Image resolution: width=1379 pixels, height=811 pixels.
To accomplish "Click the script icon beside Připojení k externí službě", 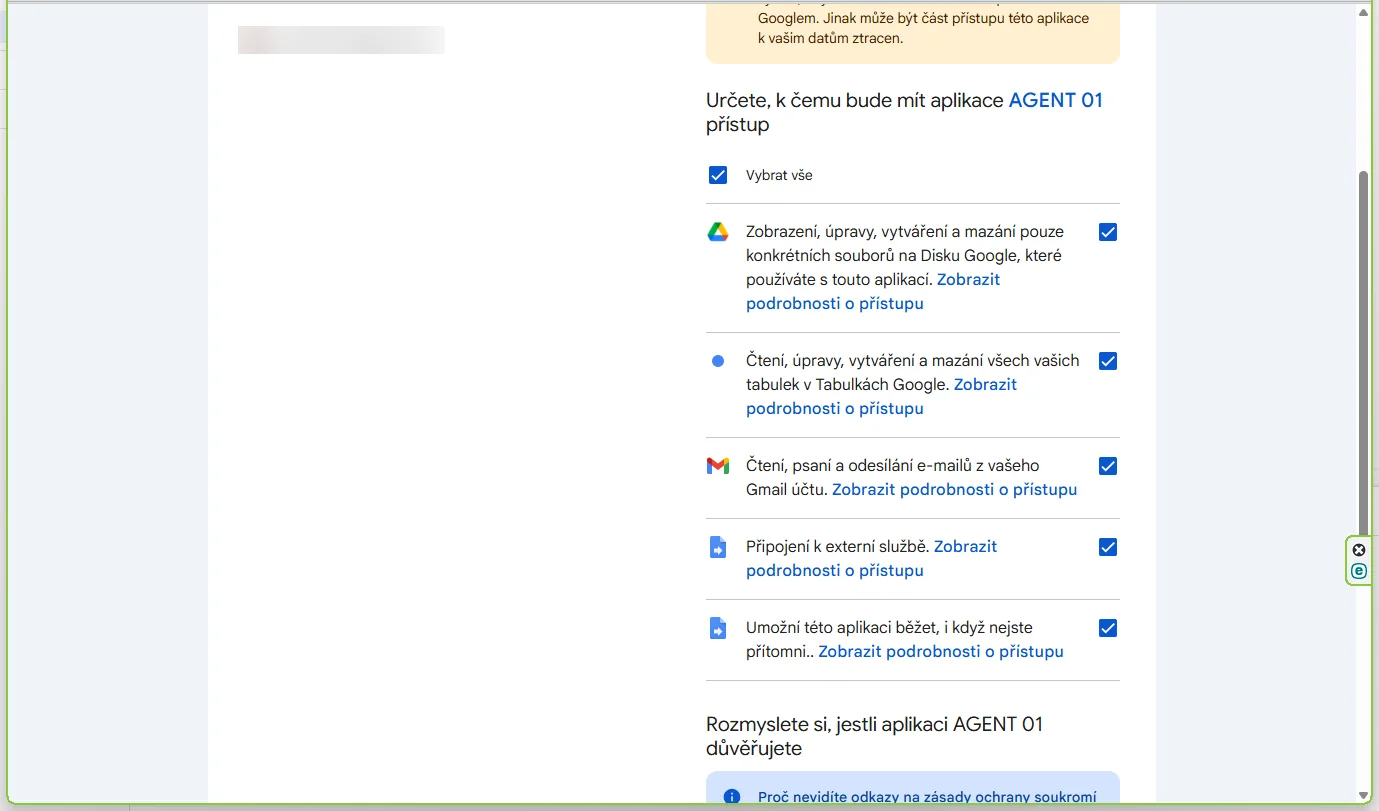I will [x=718, y=547].
